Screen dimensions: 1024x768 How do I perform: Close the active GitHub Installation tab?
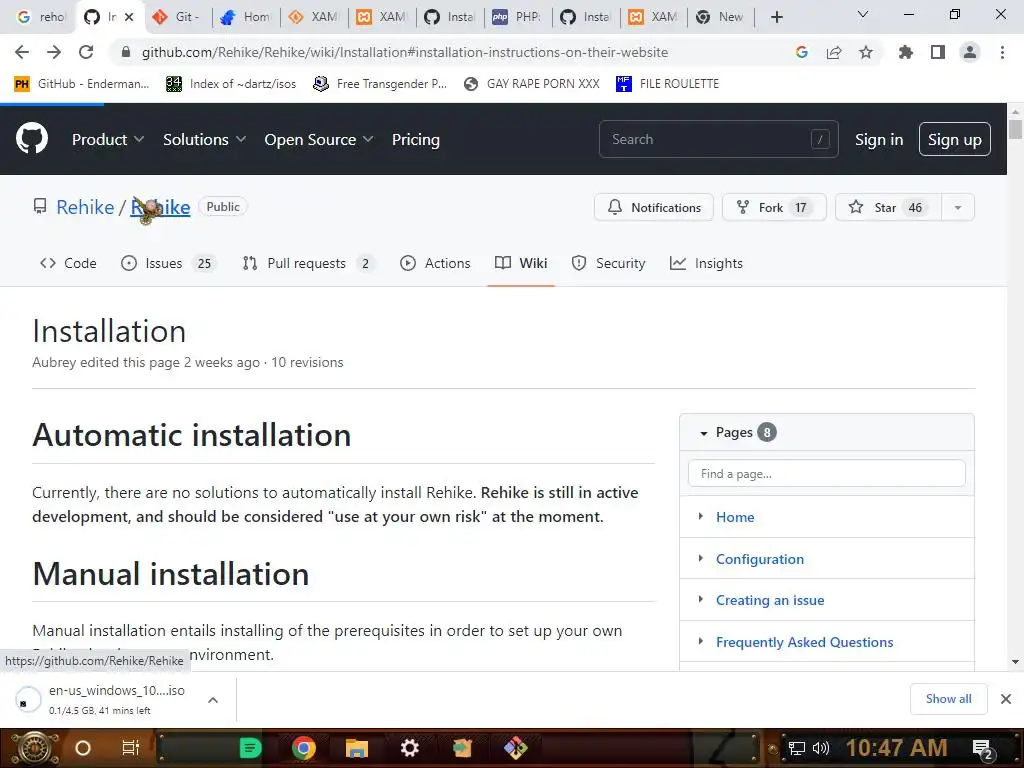129,17
